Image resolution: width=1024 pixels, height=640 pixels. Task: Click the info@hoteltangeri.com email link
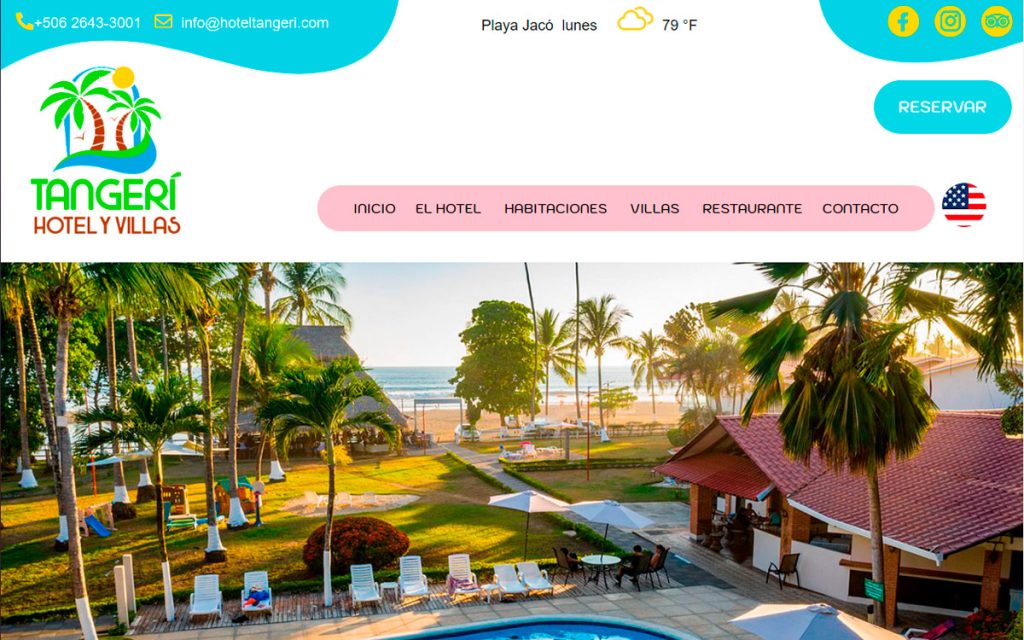click(255, 23)
